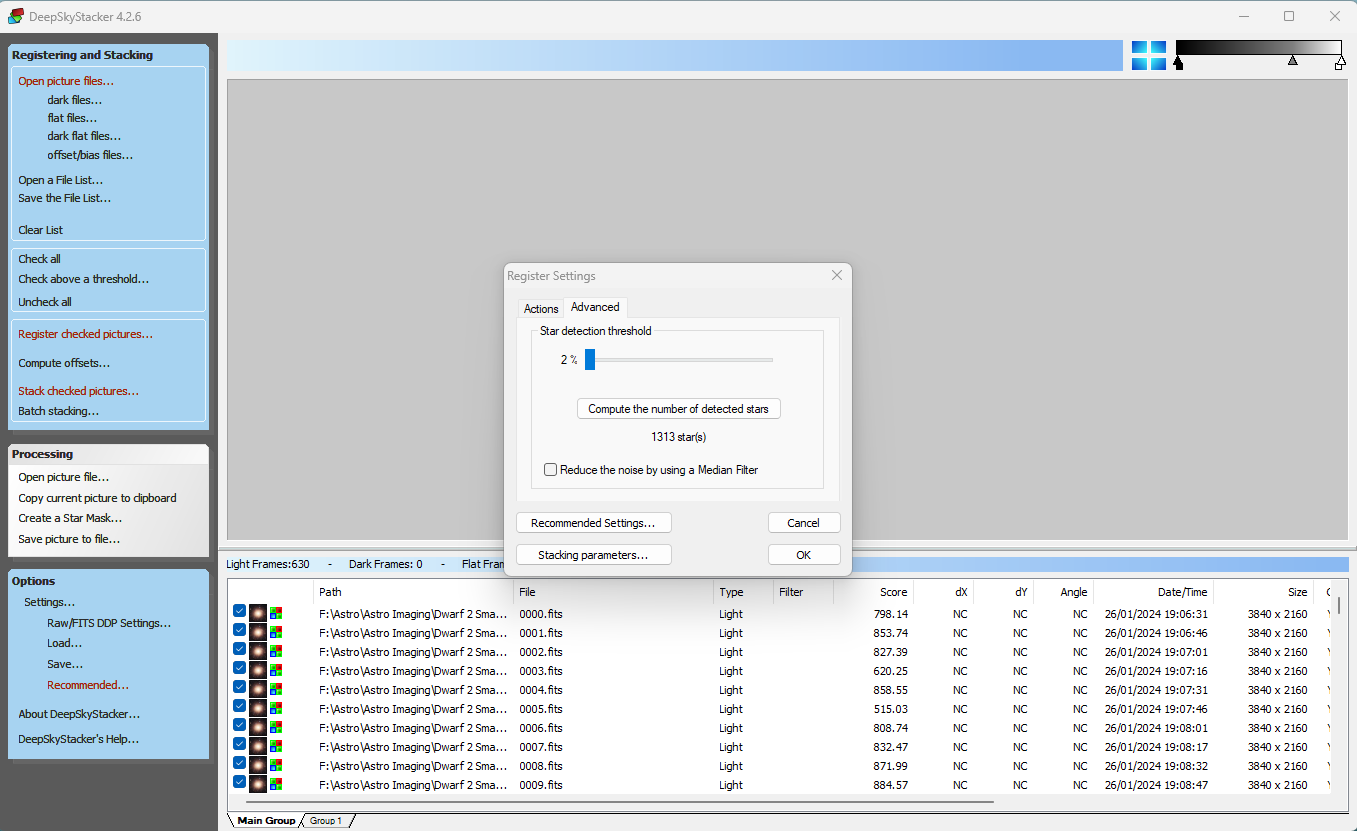Click the thumbnail icon of 0009.fits row

tap(258, 784)
